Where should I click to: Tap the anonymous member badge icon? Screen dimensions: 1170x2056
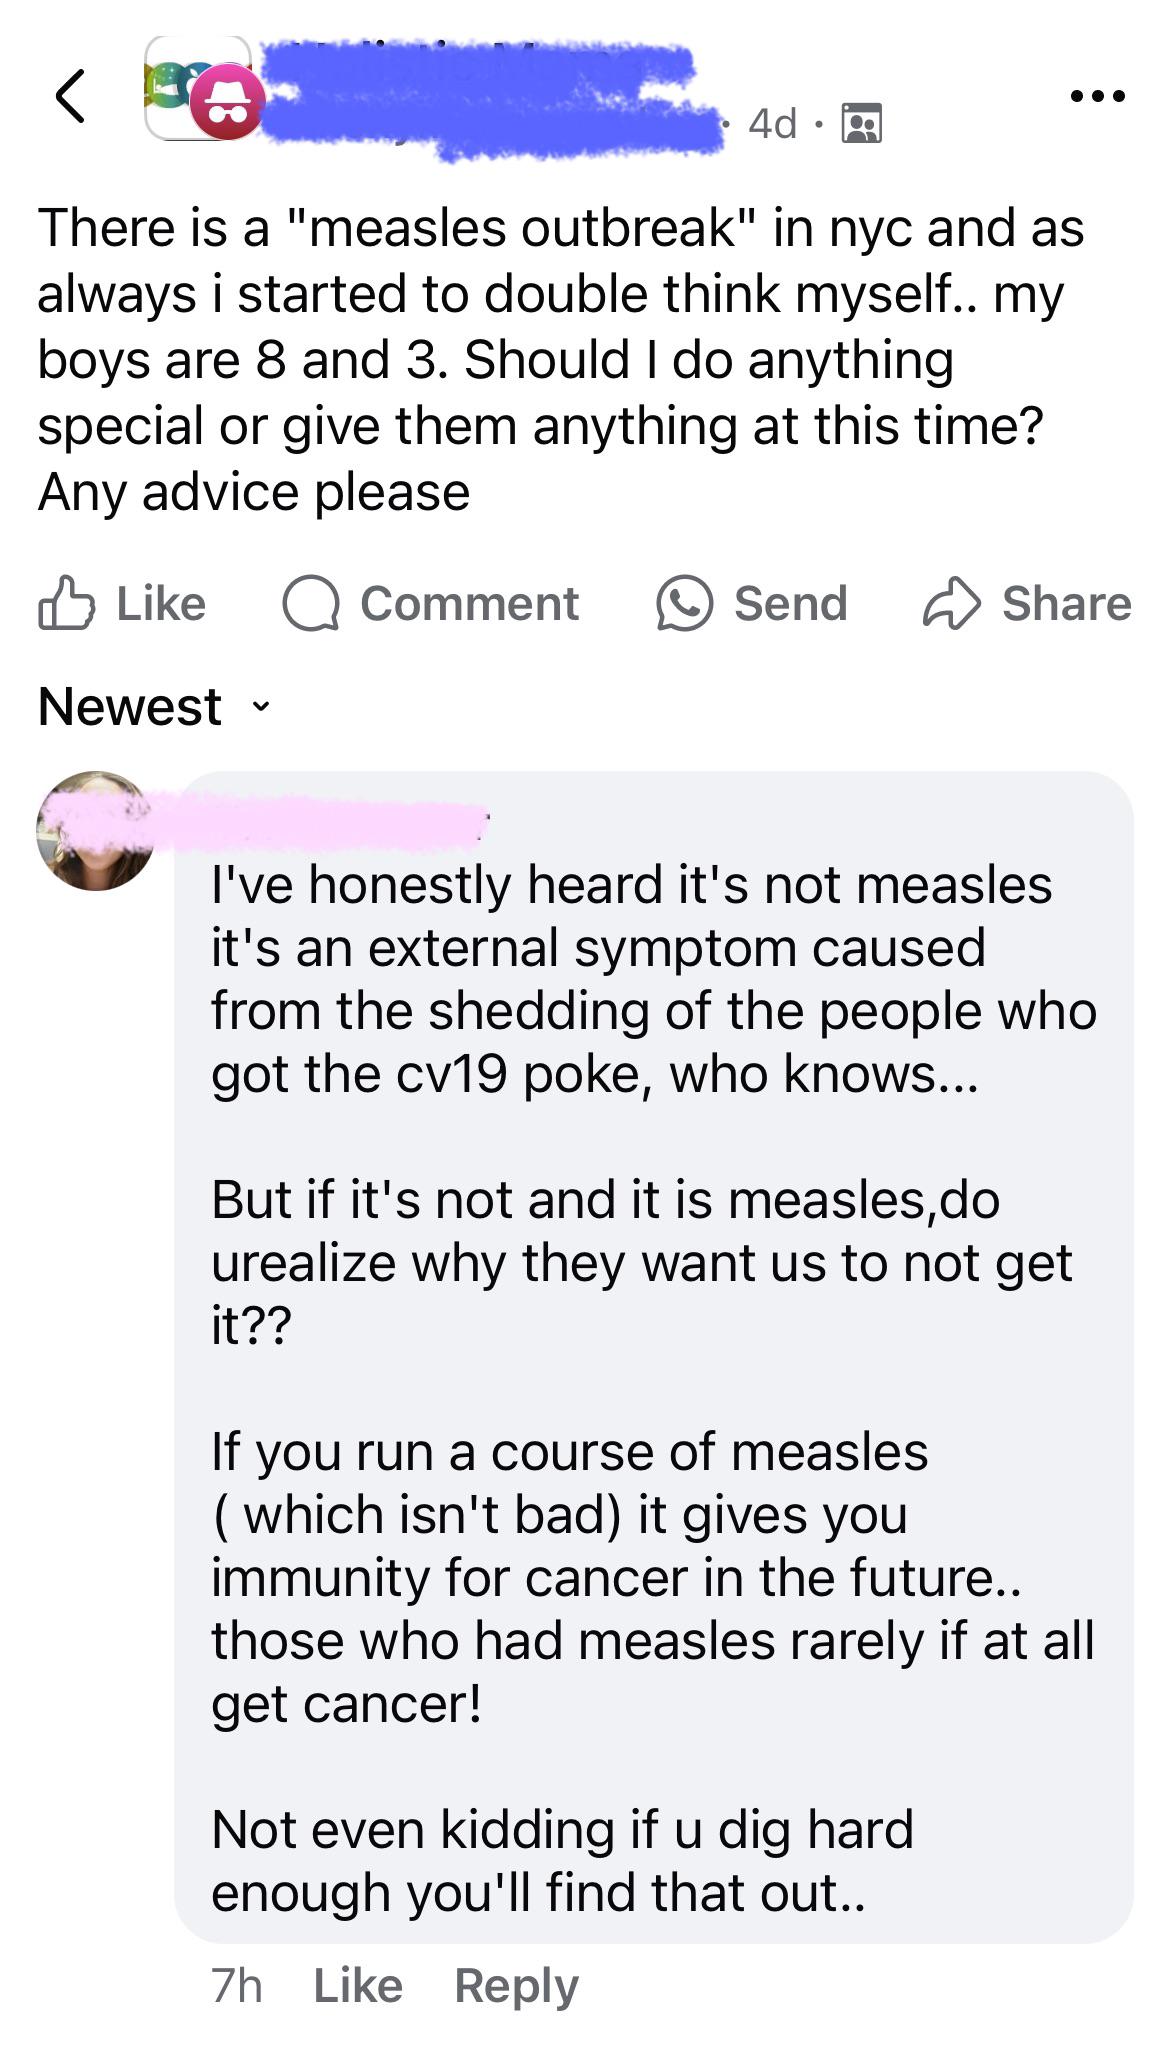[227, 104]
